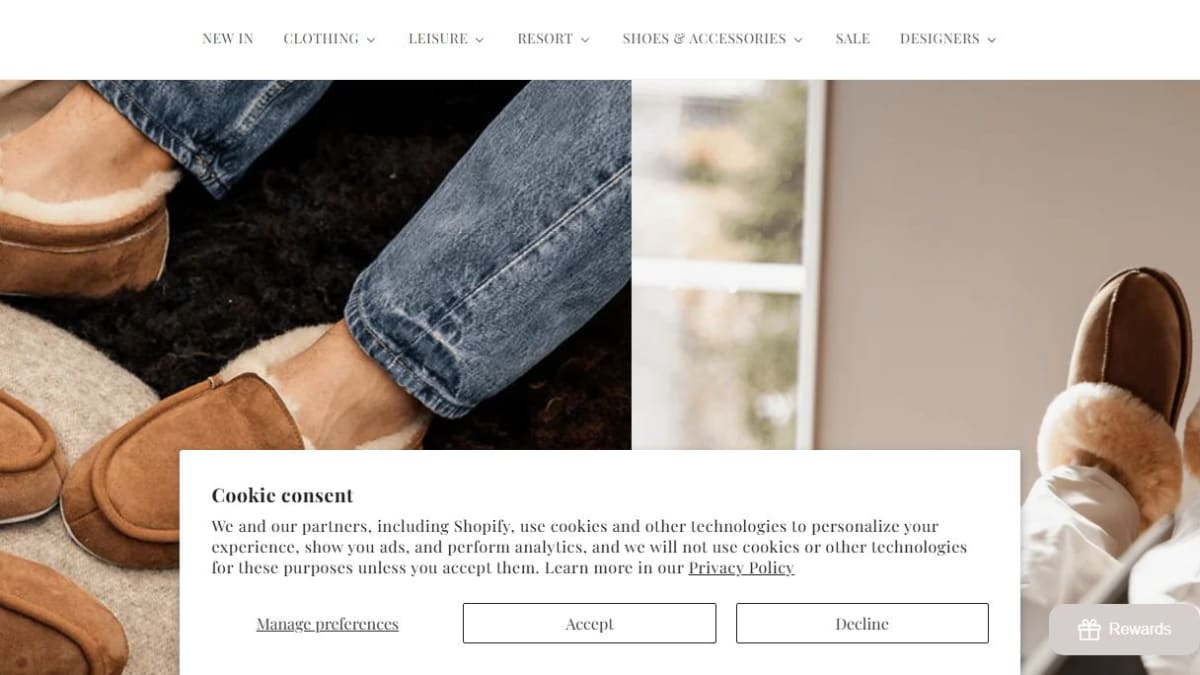This screenshot has height=675, width=1200.
Task: Click the denim jeans and slippers banner image
Action: click(315, 265)
